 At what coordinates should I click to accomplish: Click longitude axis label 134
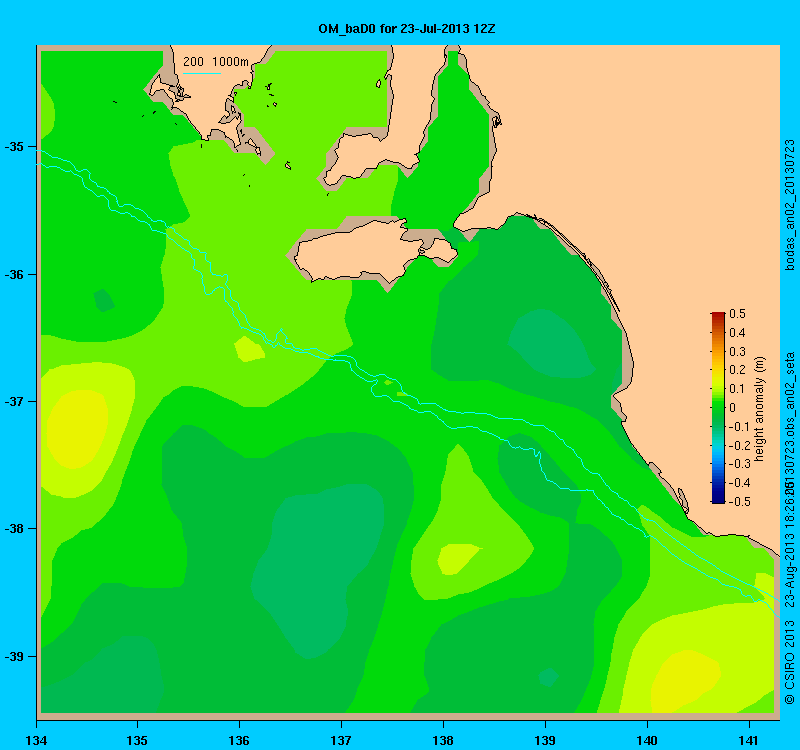36,740
